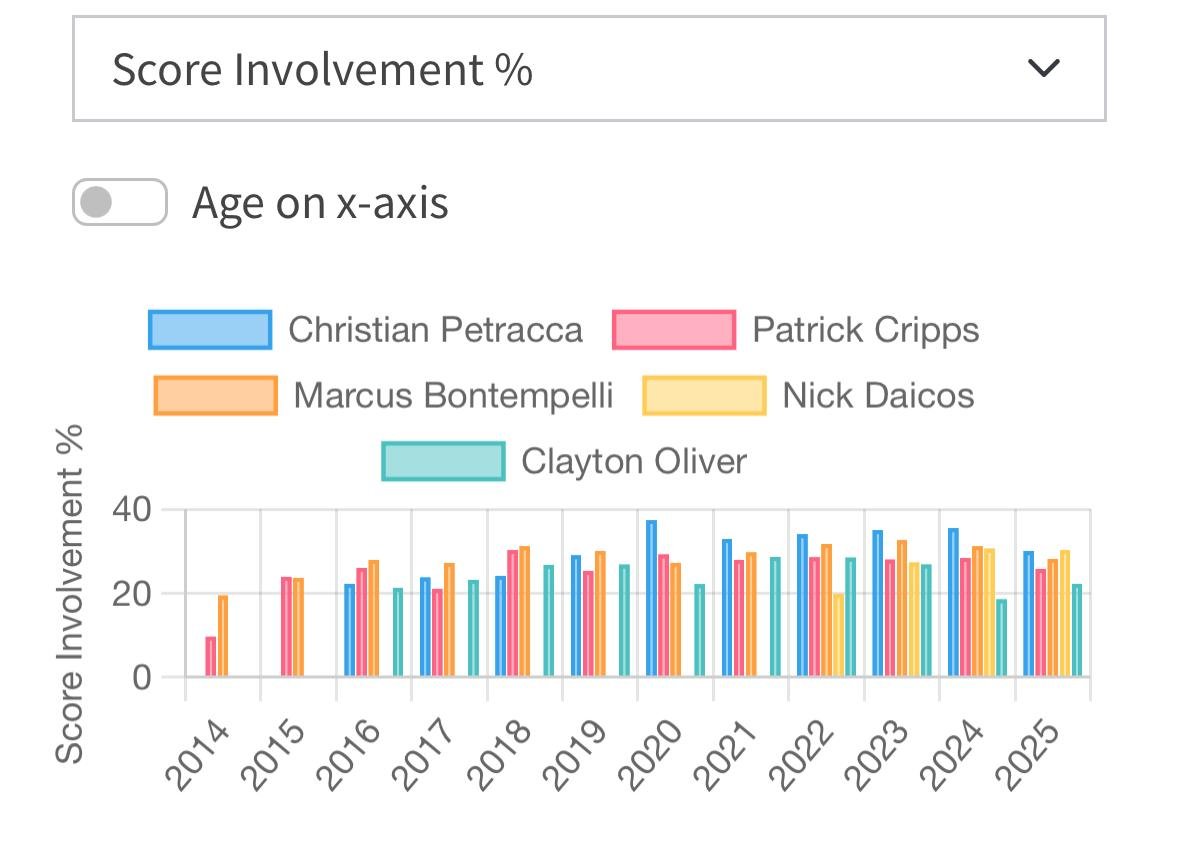This screenshot has height=855, width=1179.
Task: Toggle the Clayton Oliver legend label
Action: (634, 461)
